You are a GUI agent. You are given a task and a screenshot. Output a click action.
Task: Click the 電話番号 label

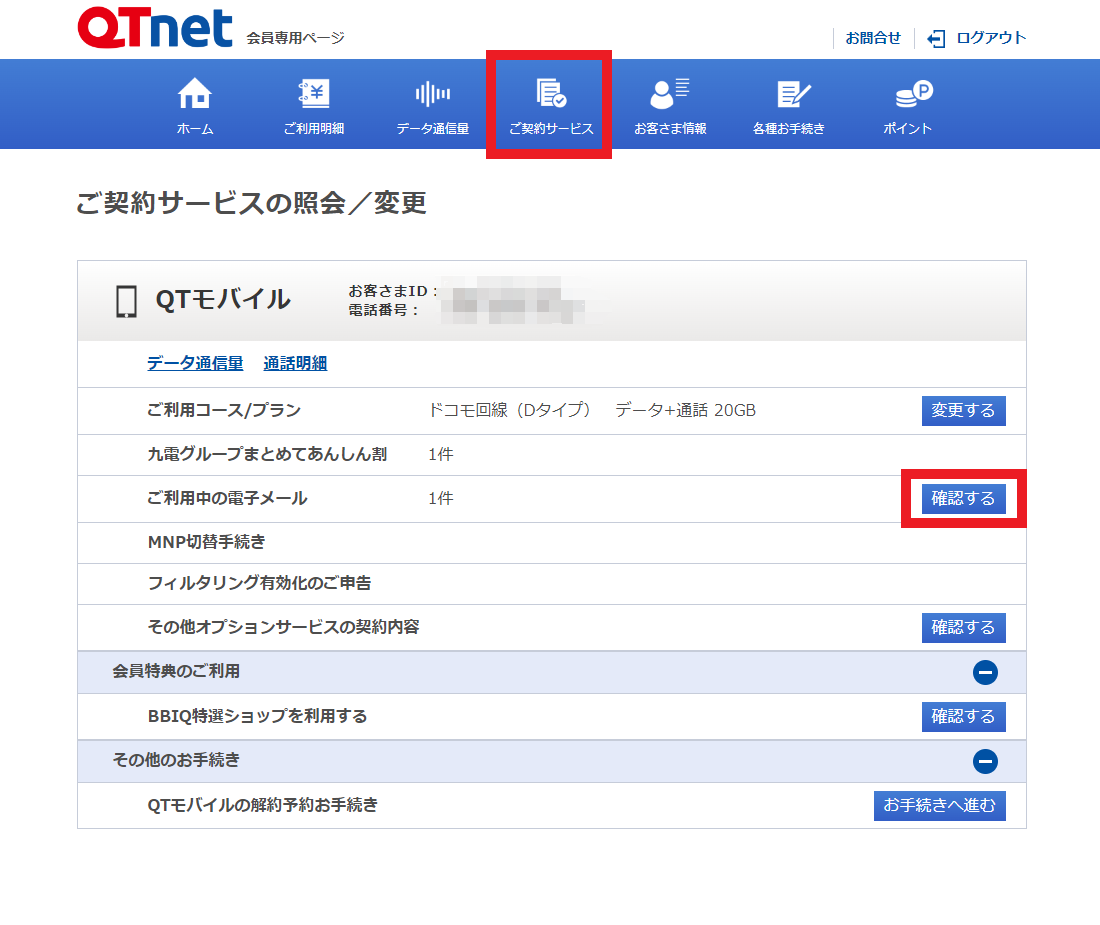tap(383, 310)
